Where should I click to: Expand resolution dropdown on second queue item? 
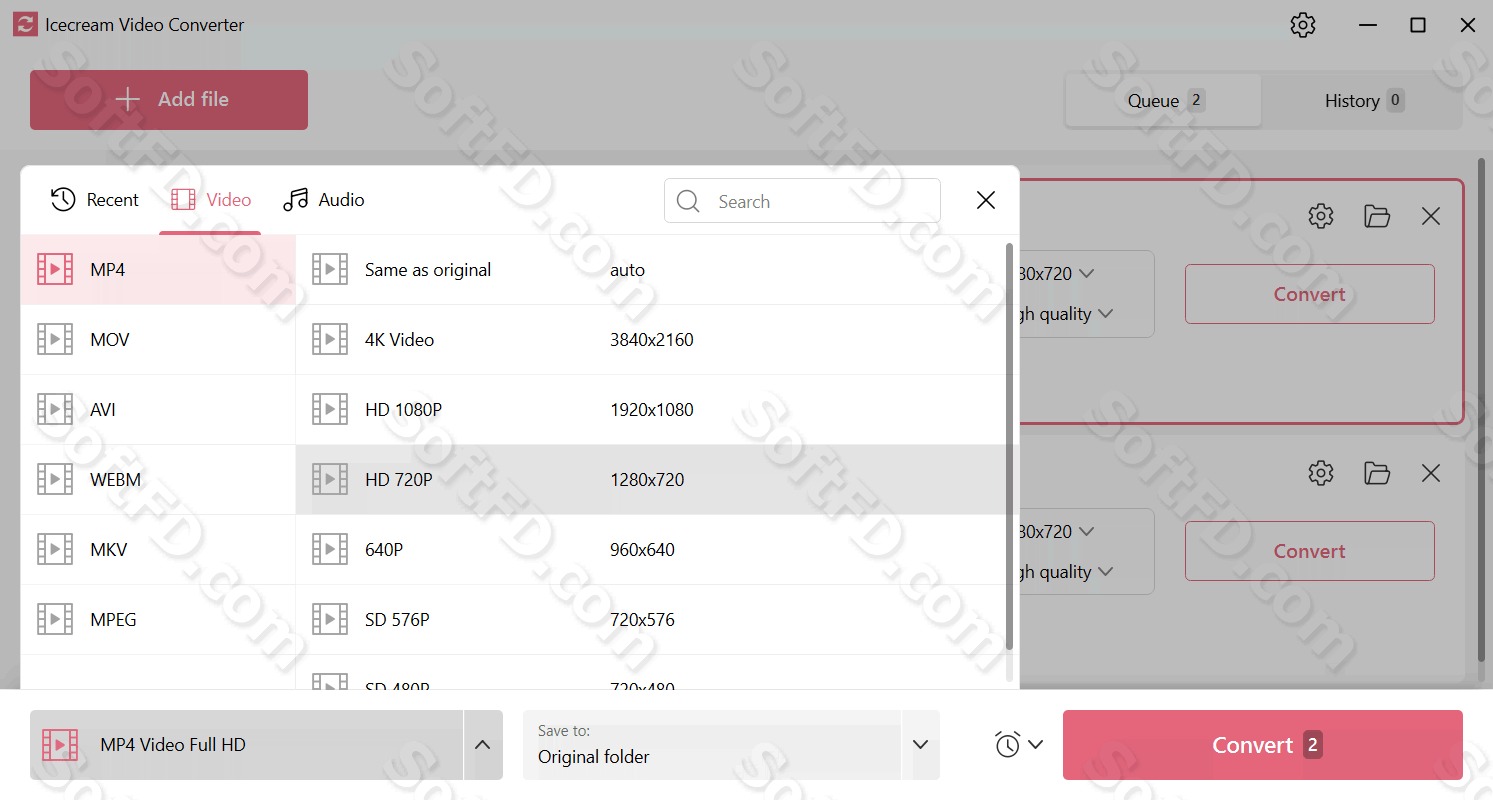1086,531
